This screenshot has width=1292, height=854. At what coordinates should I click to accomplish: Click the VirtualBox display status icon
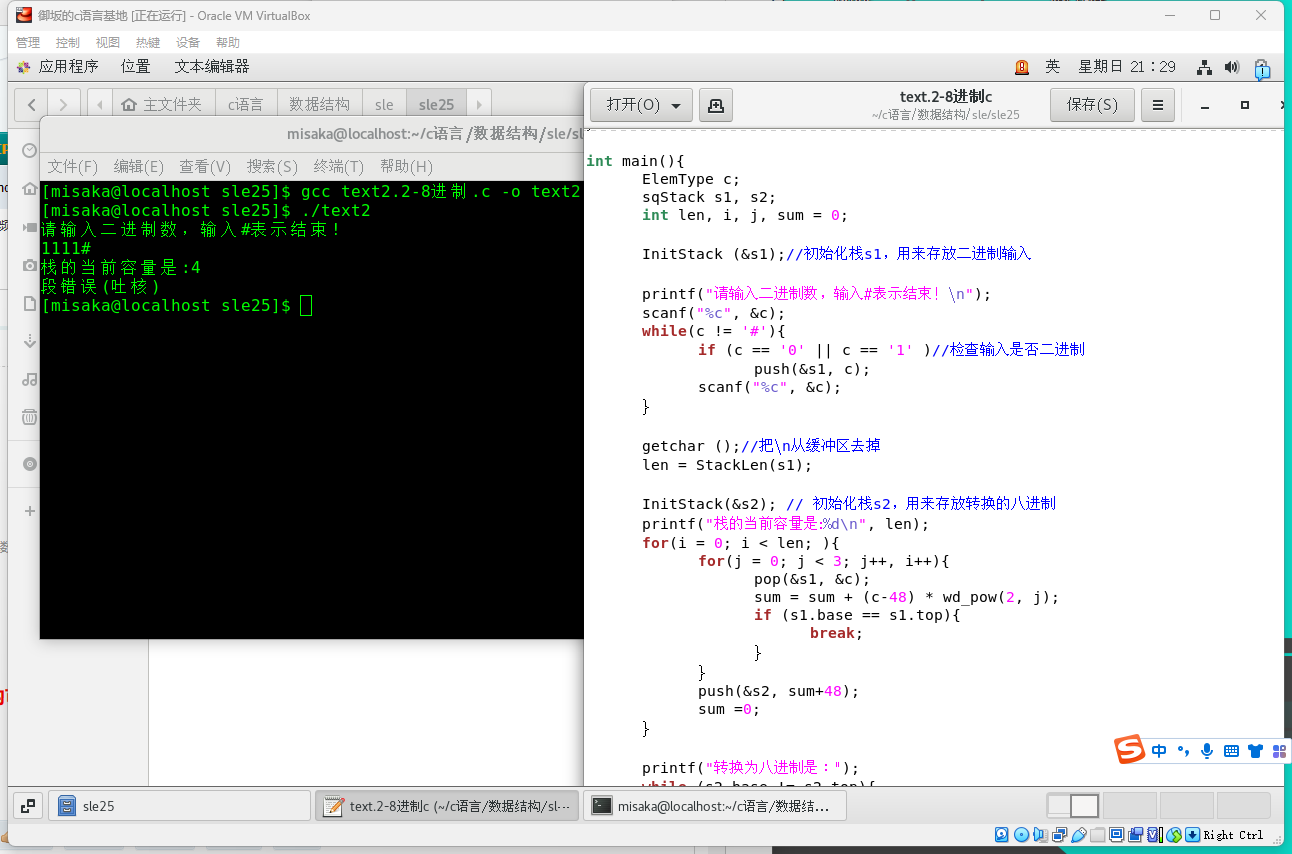[1116, 834]
